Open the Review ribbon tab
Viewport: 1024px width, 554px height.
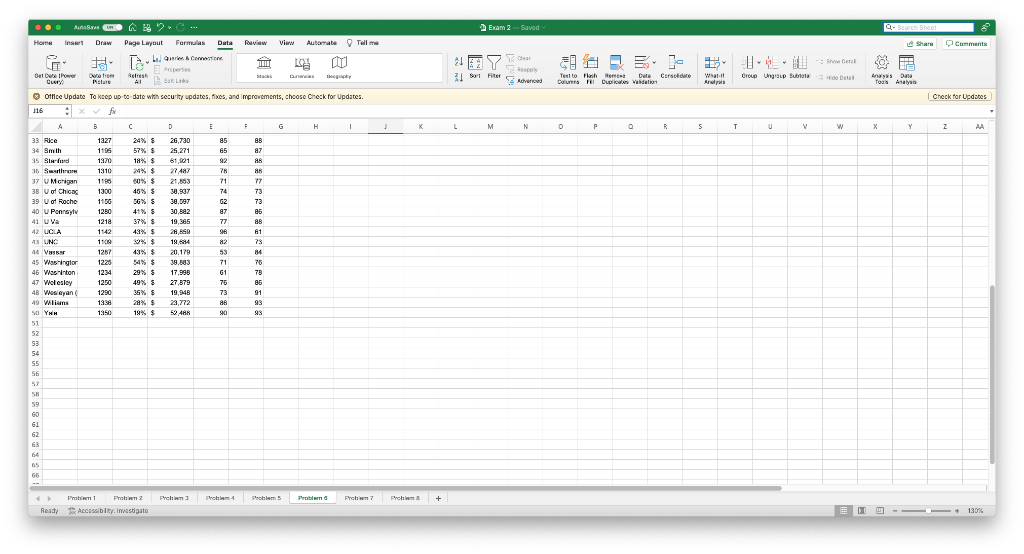[x=255, y=43]
